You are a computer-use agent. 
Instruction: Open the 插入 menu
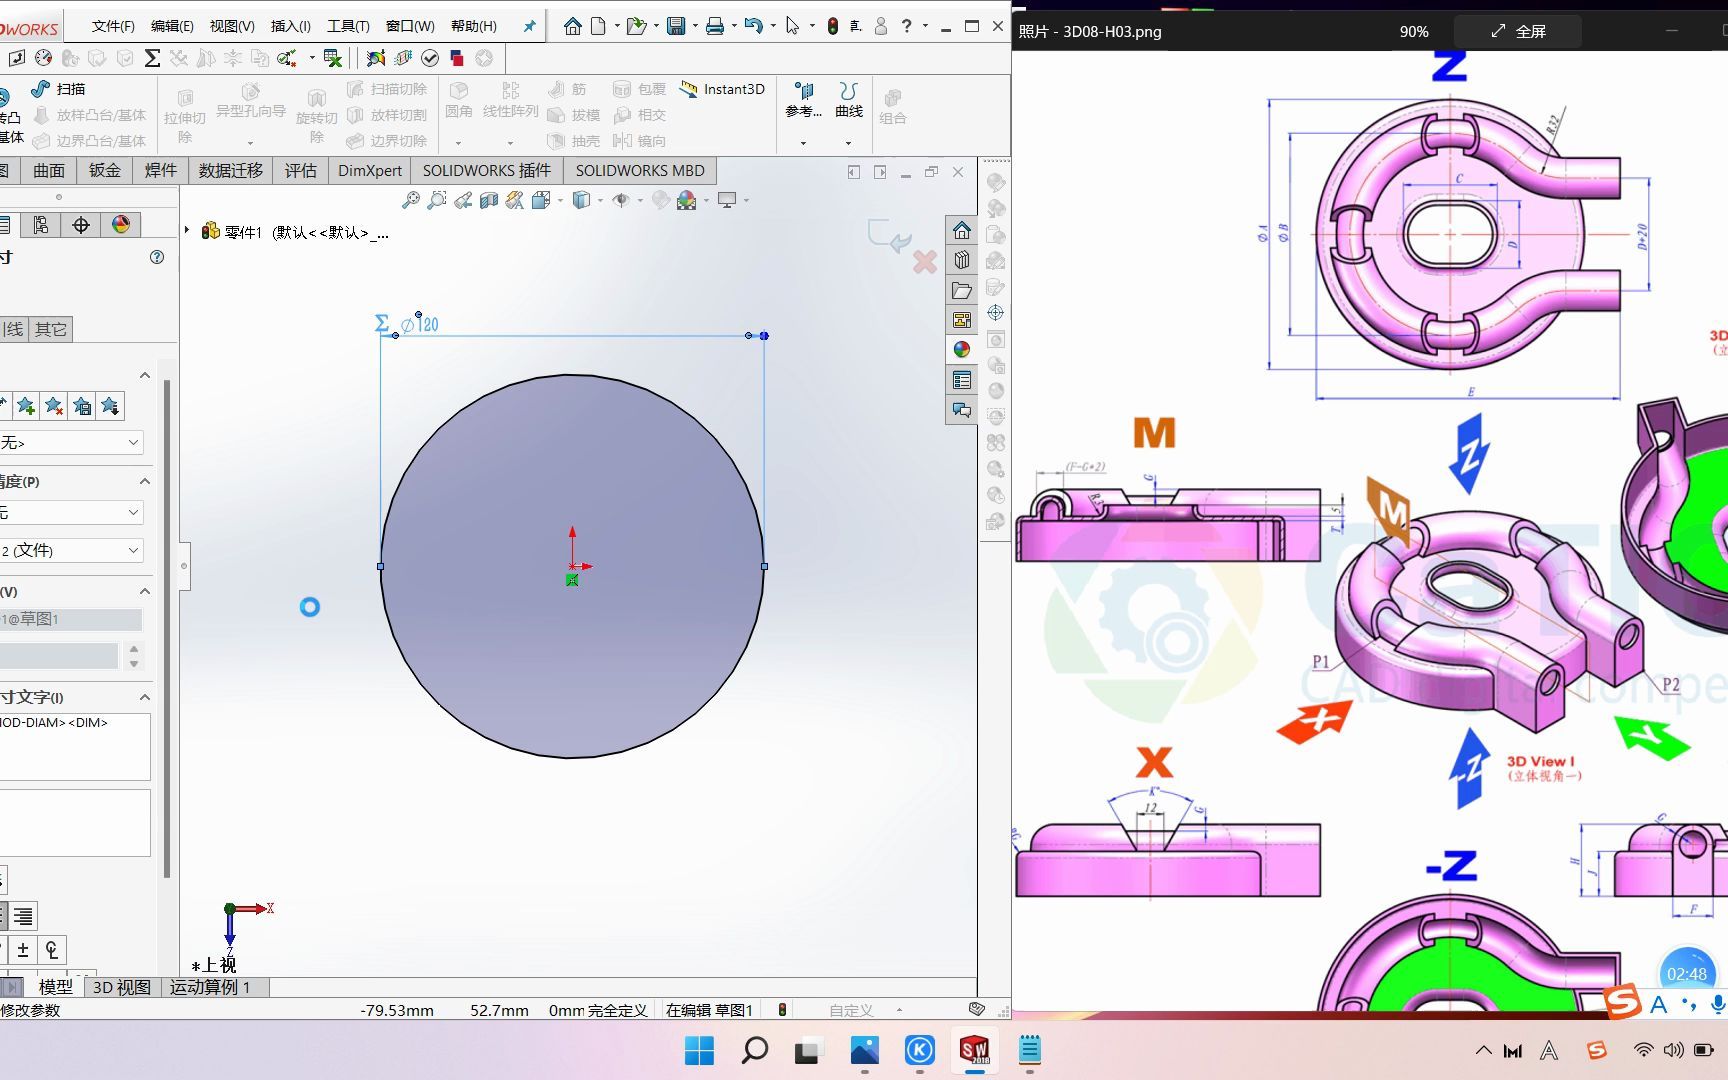289,26
